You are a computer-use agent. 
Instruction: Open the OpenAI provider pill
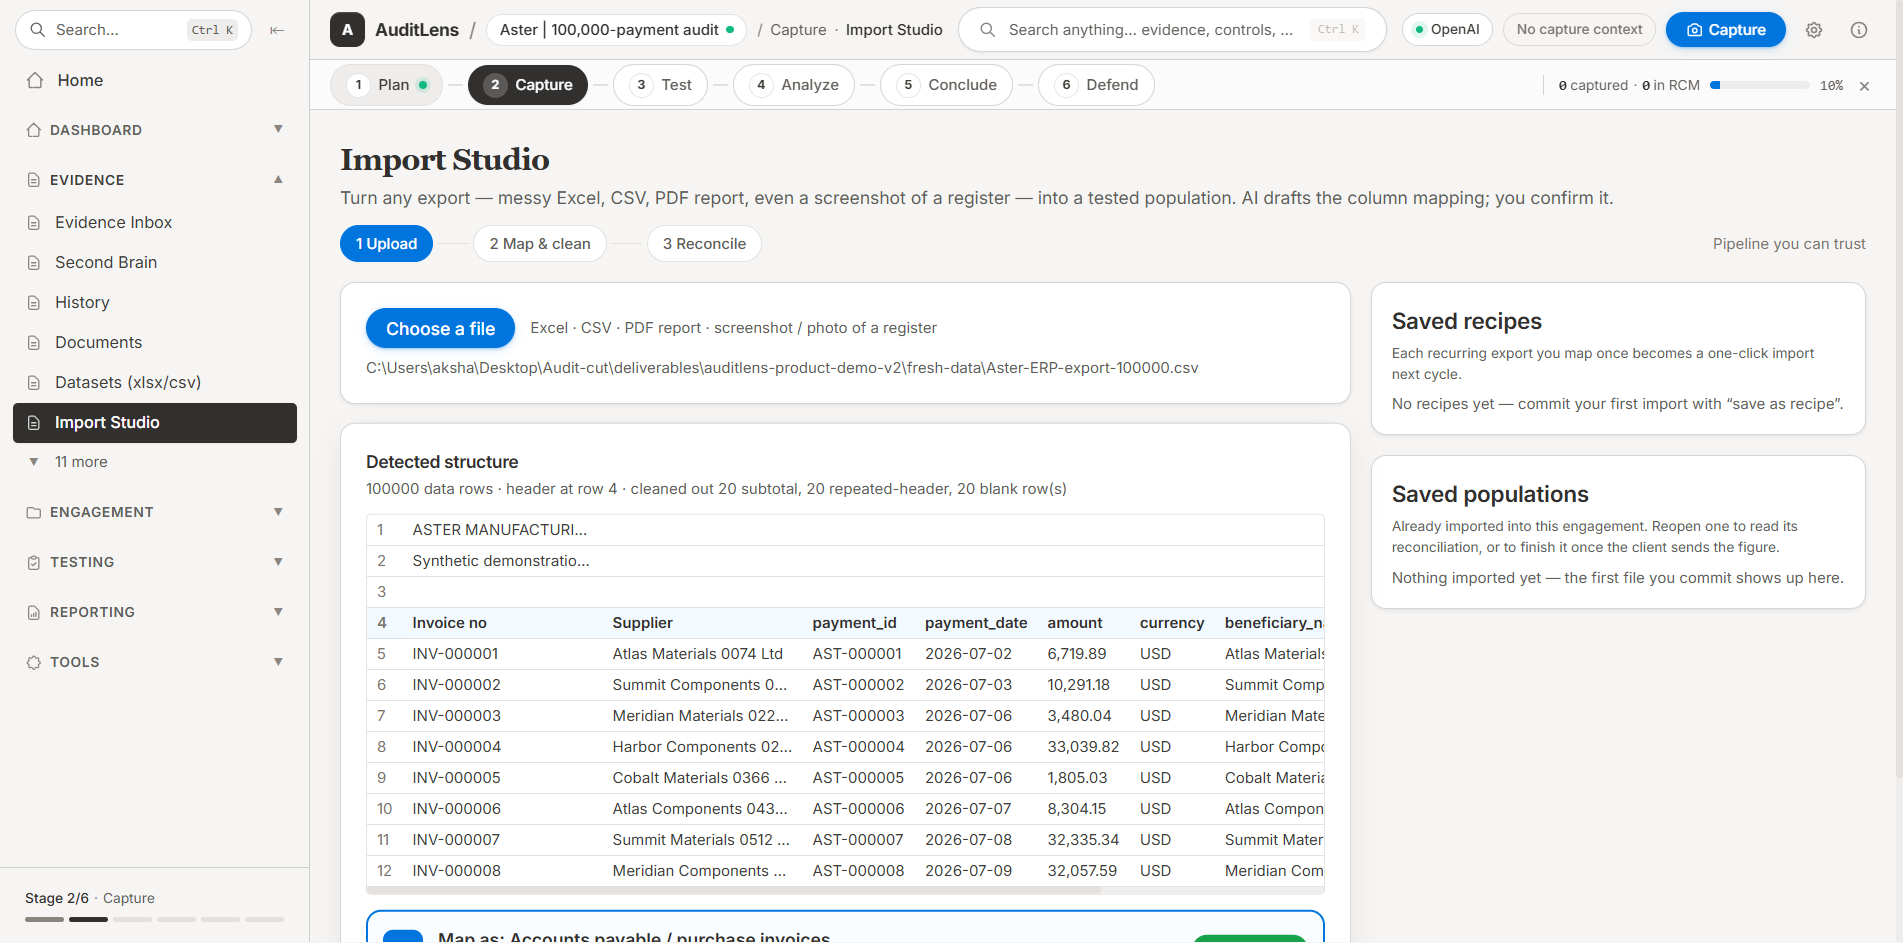pyautogui.click(x=1447, y=30)
